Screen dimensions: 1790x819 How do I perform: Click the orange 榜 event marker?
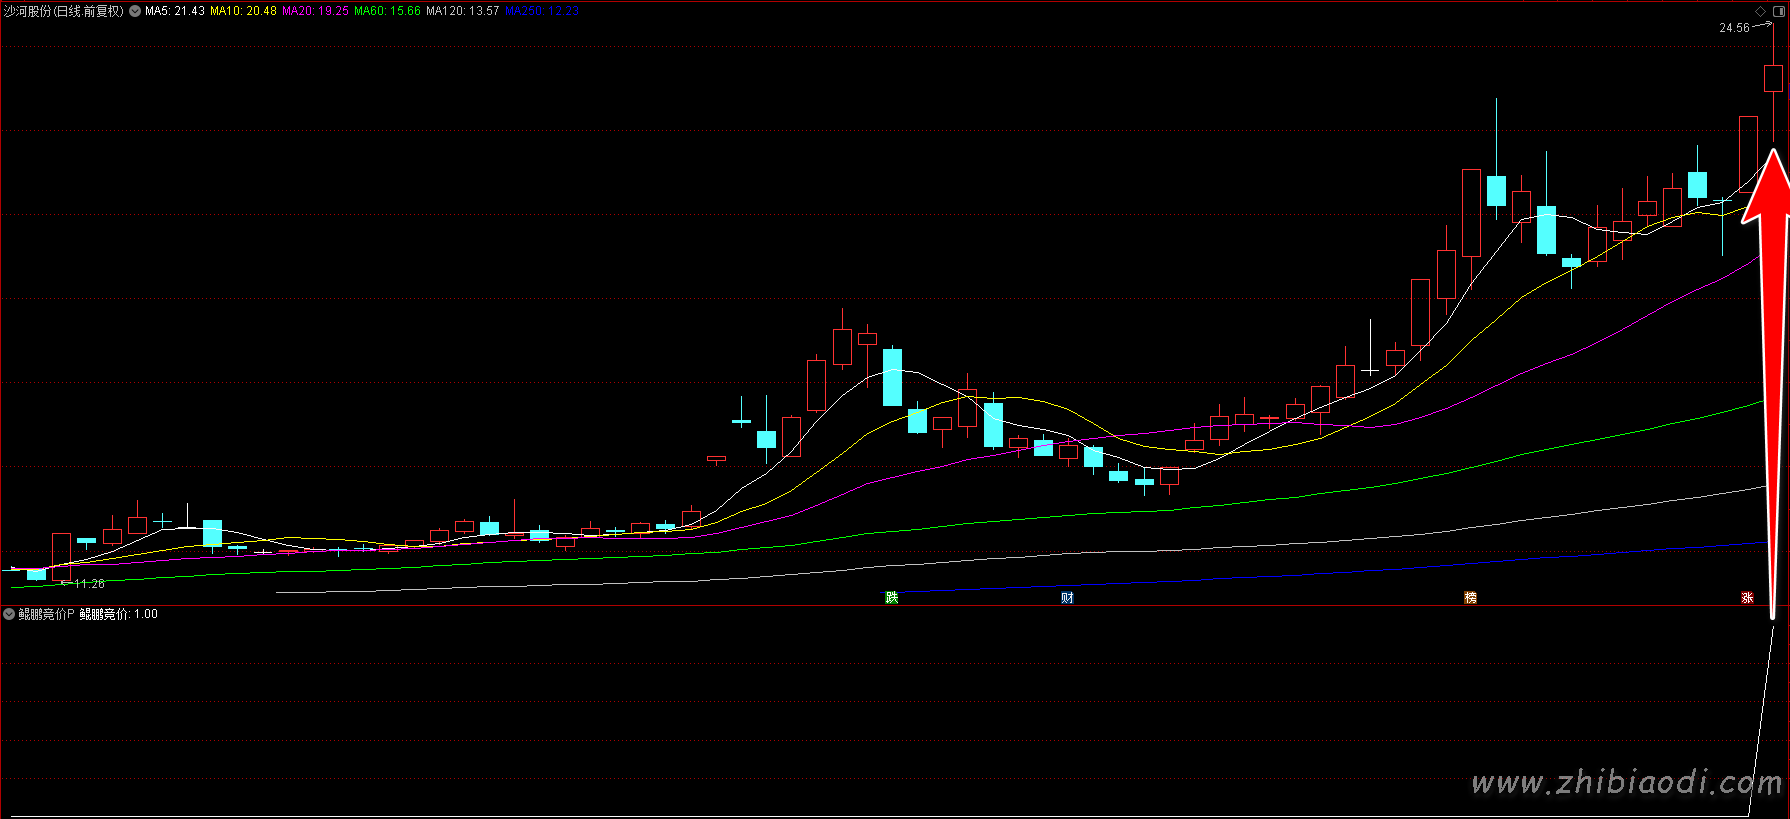[x=1471, y=598]
